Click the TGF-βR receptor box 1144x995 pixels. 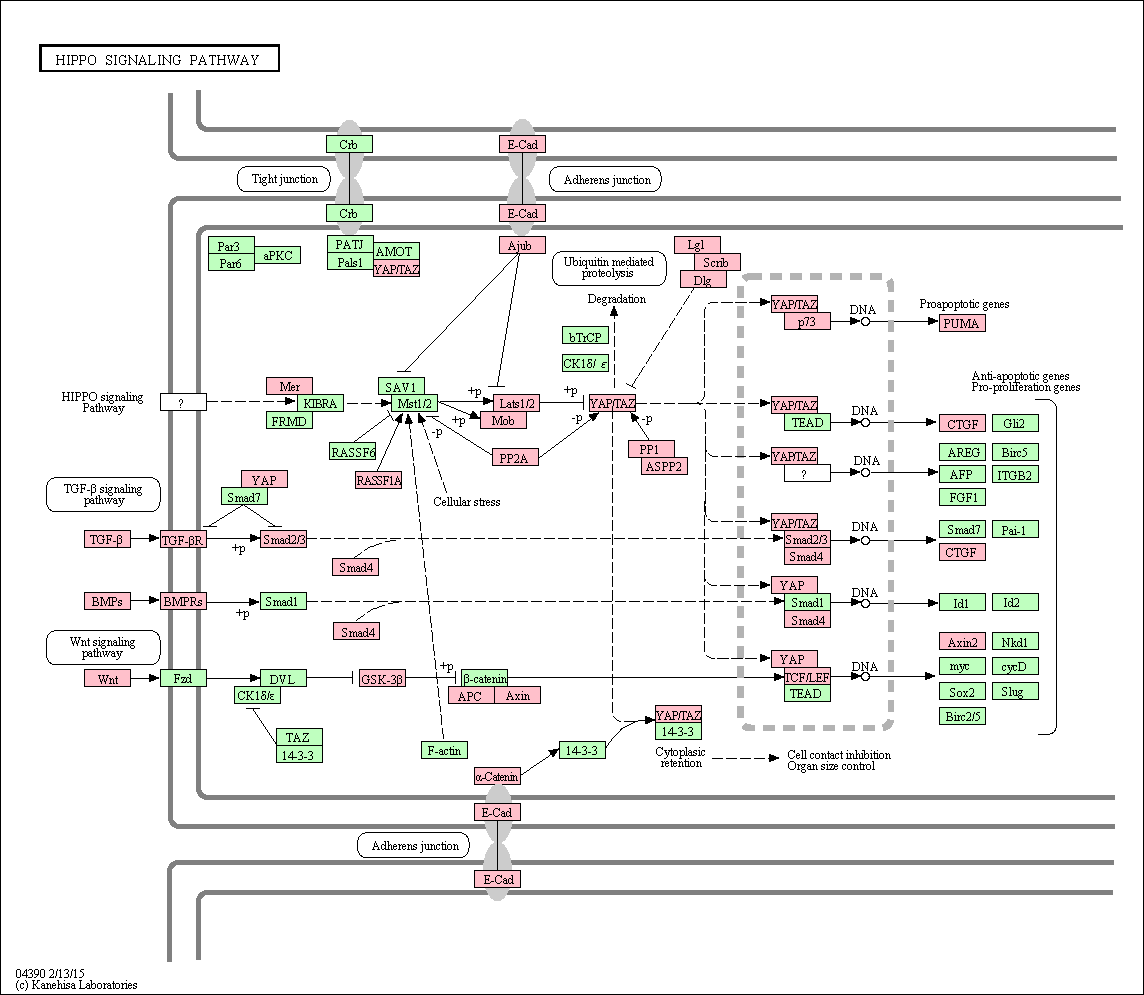(184, 540)
